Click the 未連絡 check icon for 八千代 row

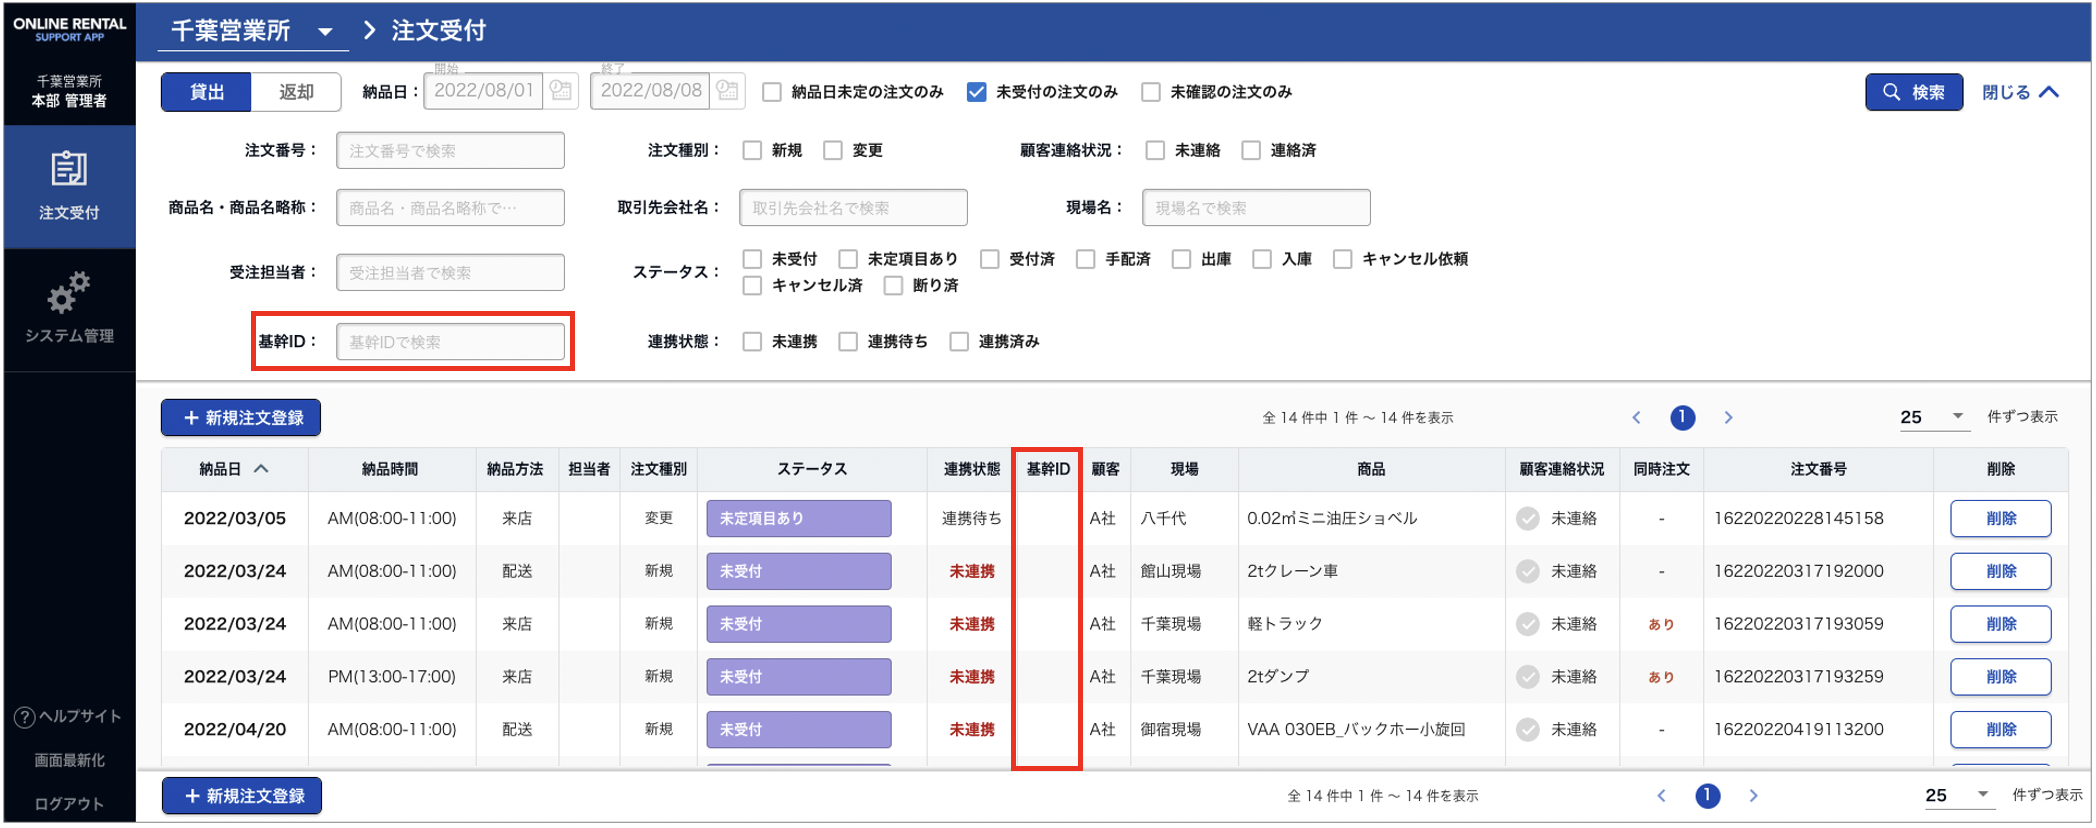click(x=1527, y=519)
